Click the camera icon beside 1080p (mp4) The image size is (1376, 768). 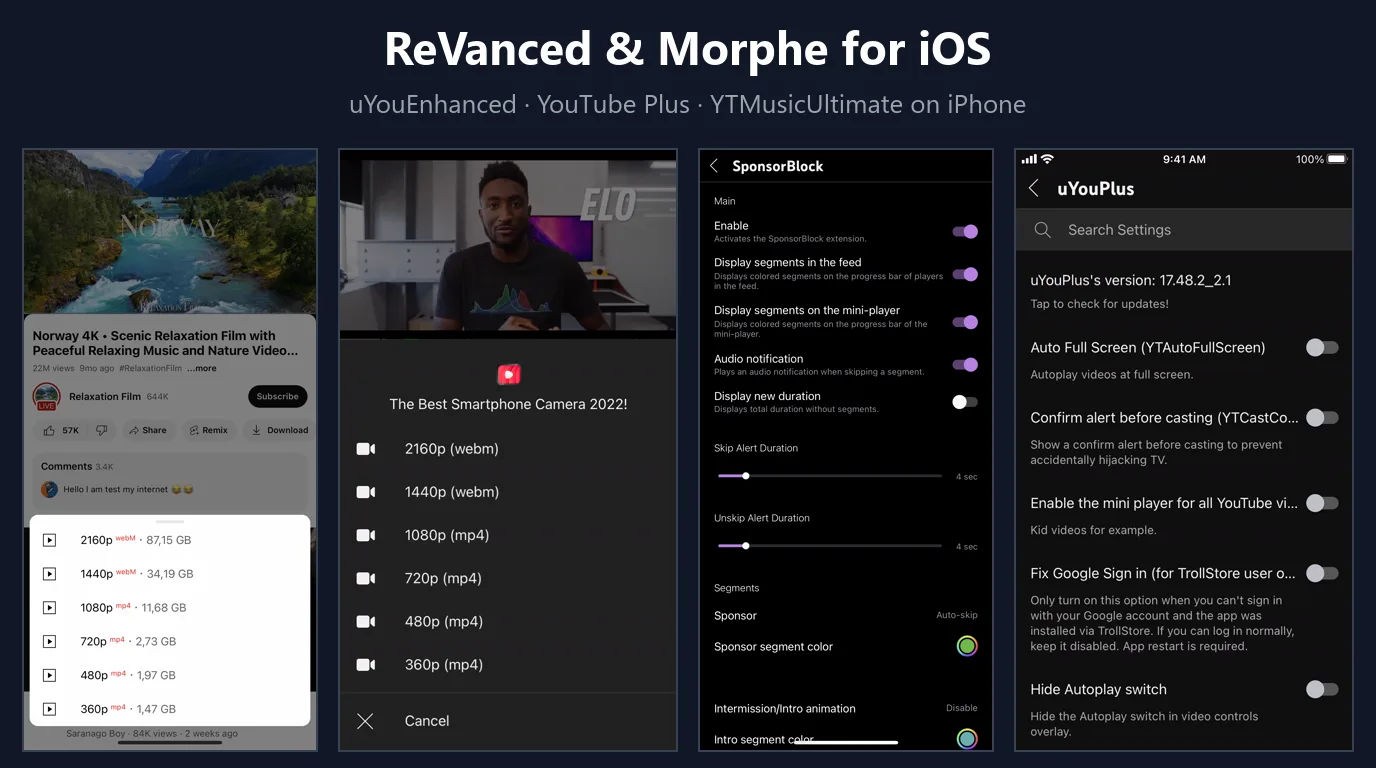click(x=366, y=535)
